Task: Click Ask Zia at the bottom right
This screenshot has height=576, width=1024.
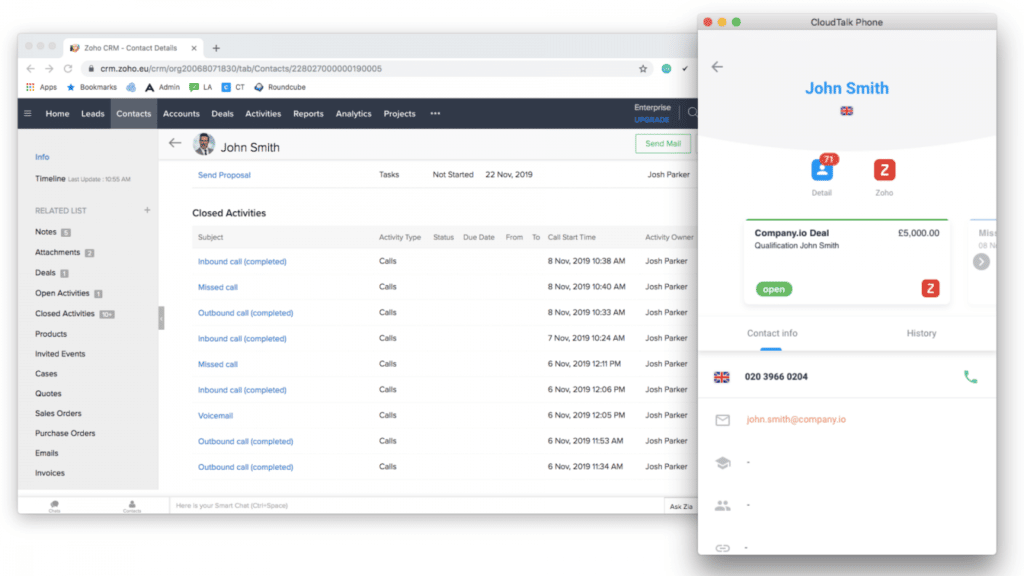Action: [x=680, y=506]
